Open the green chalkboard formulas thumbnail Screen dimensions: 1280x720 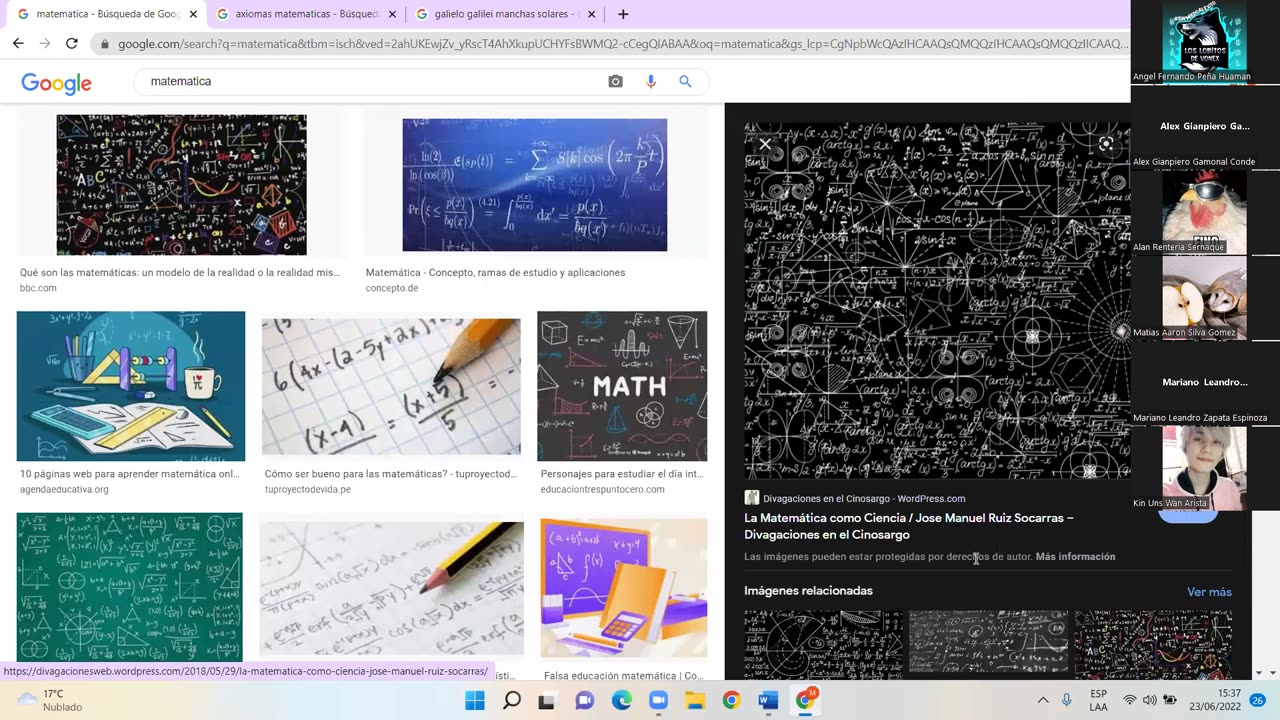click(129, 587)
